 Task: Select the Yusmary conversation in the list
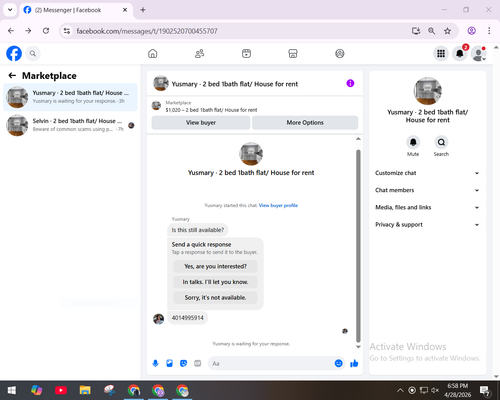click(x=70, y=97)
